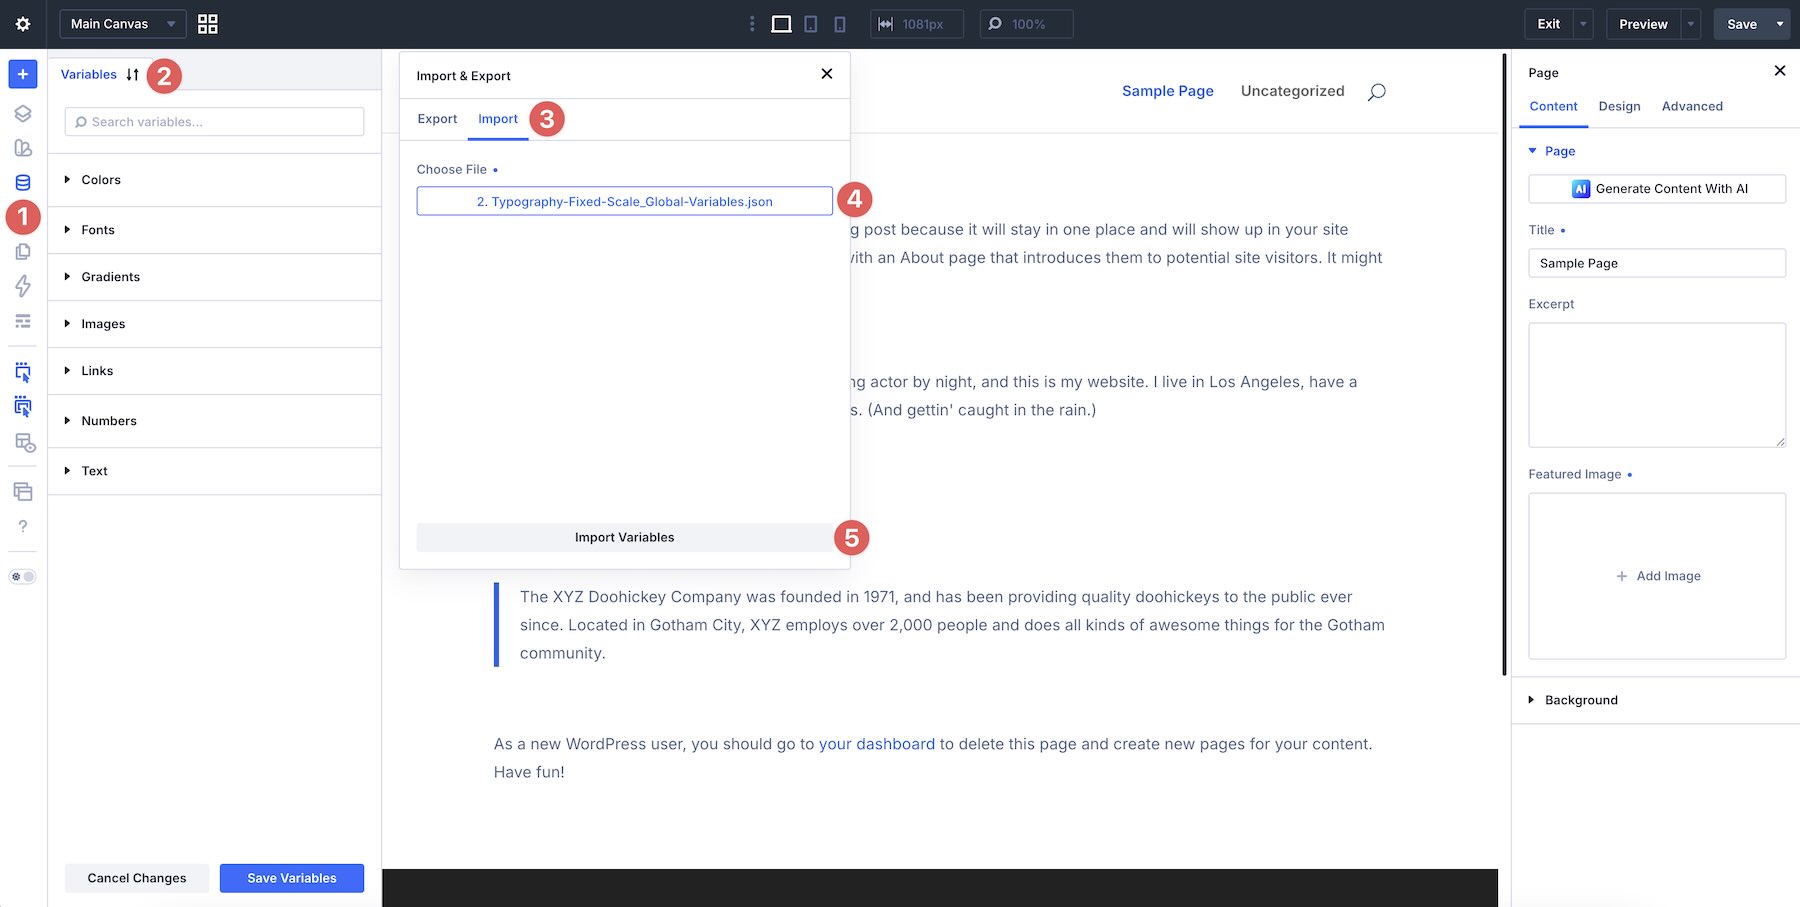Screen dimensions: 1800x907
Task: Open the help question mark icon
Action: pos(23,526)
